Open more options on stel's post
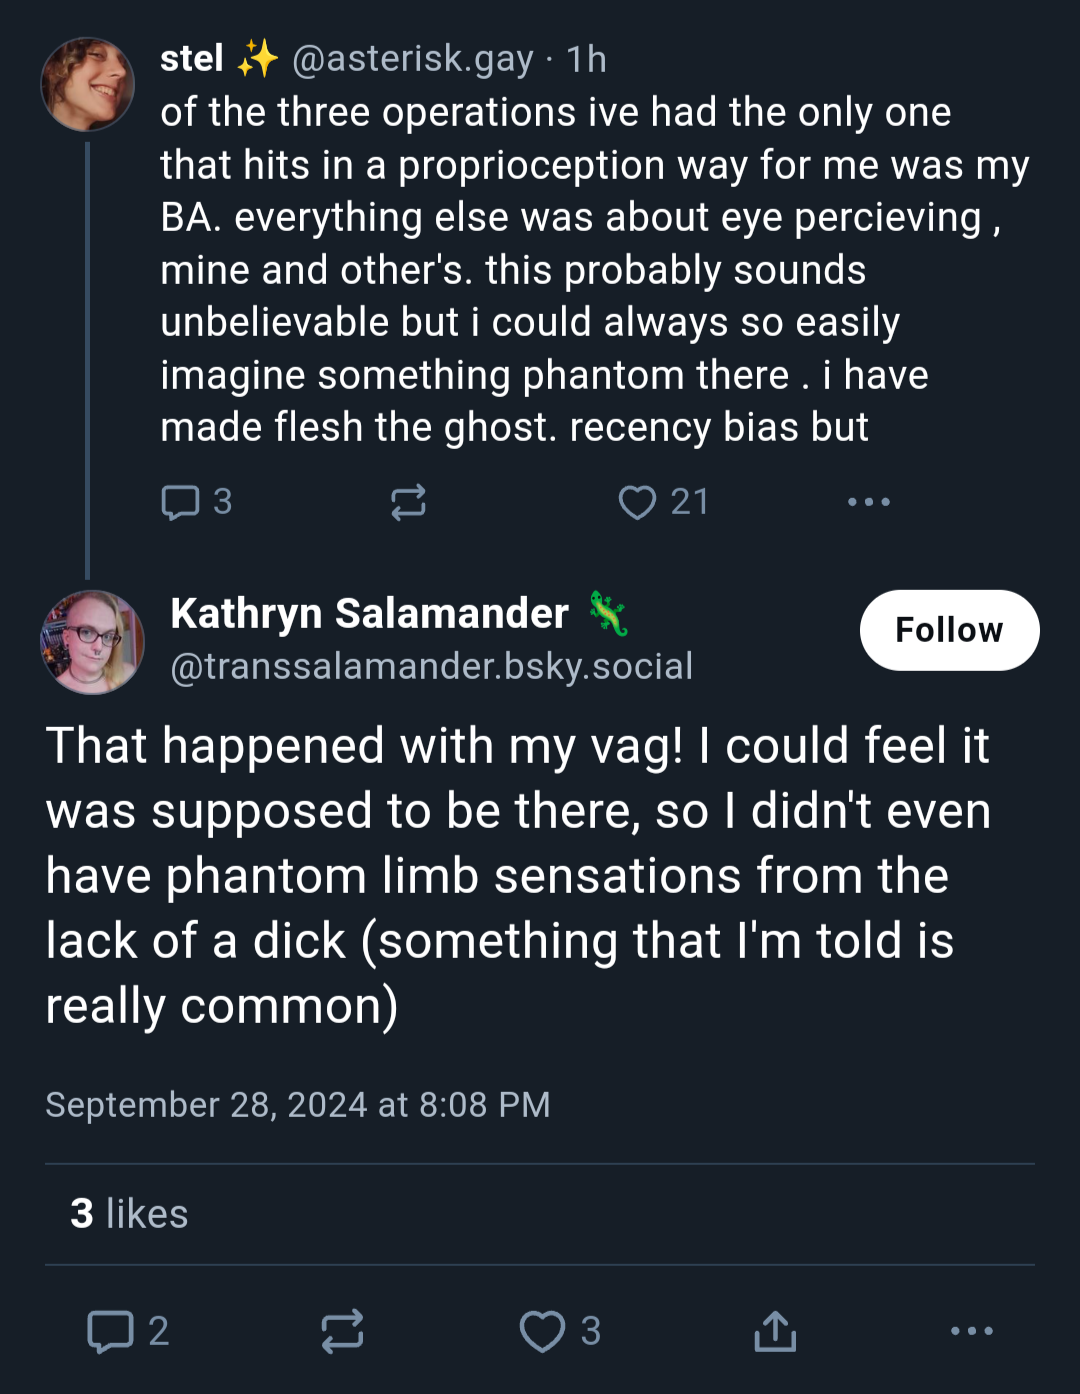This screenshot has height=1394, width=1080. (x=868, y=502)
